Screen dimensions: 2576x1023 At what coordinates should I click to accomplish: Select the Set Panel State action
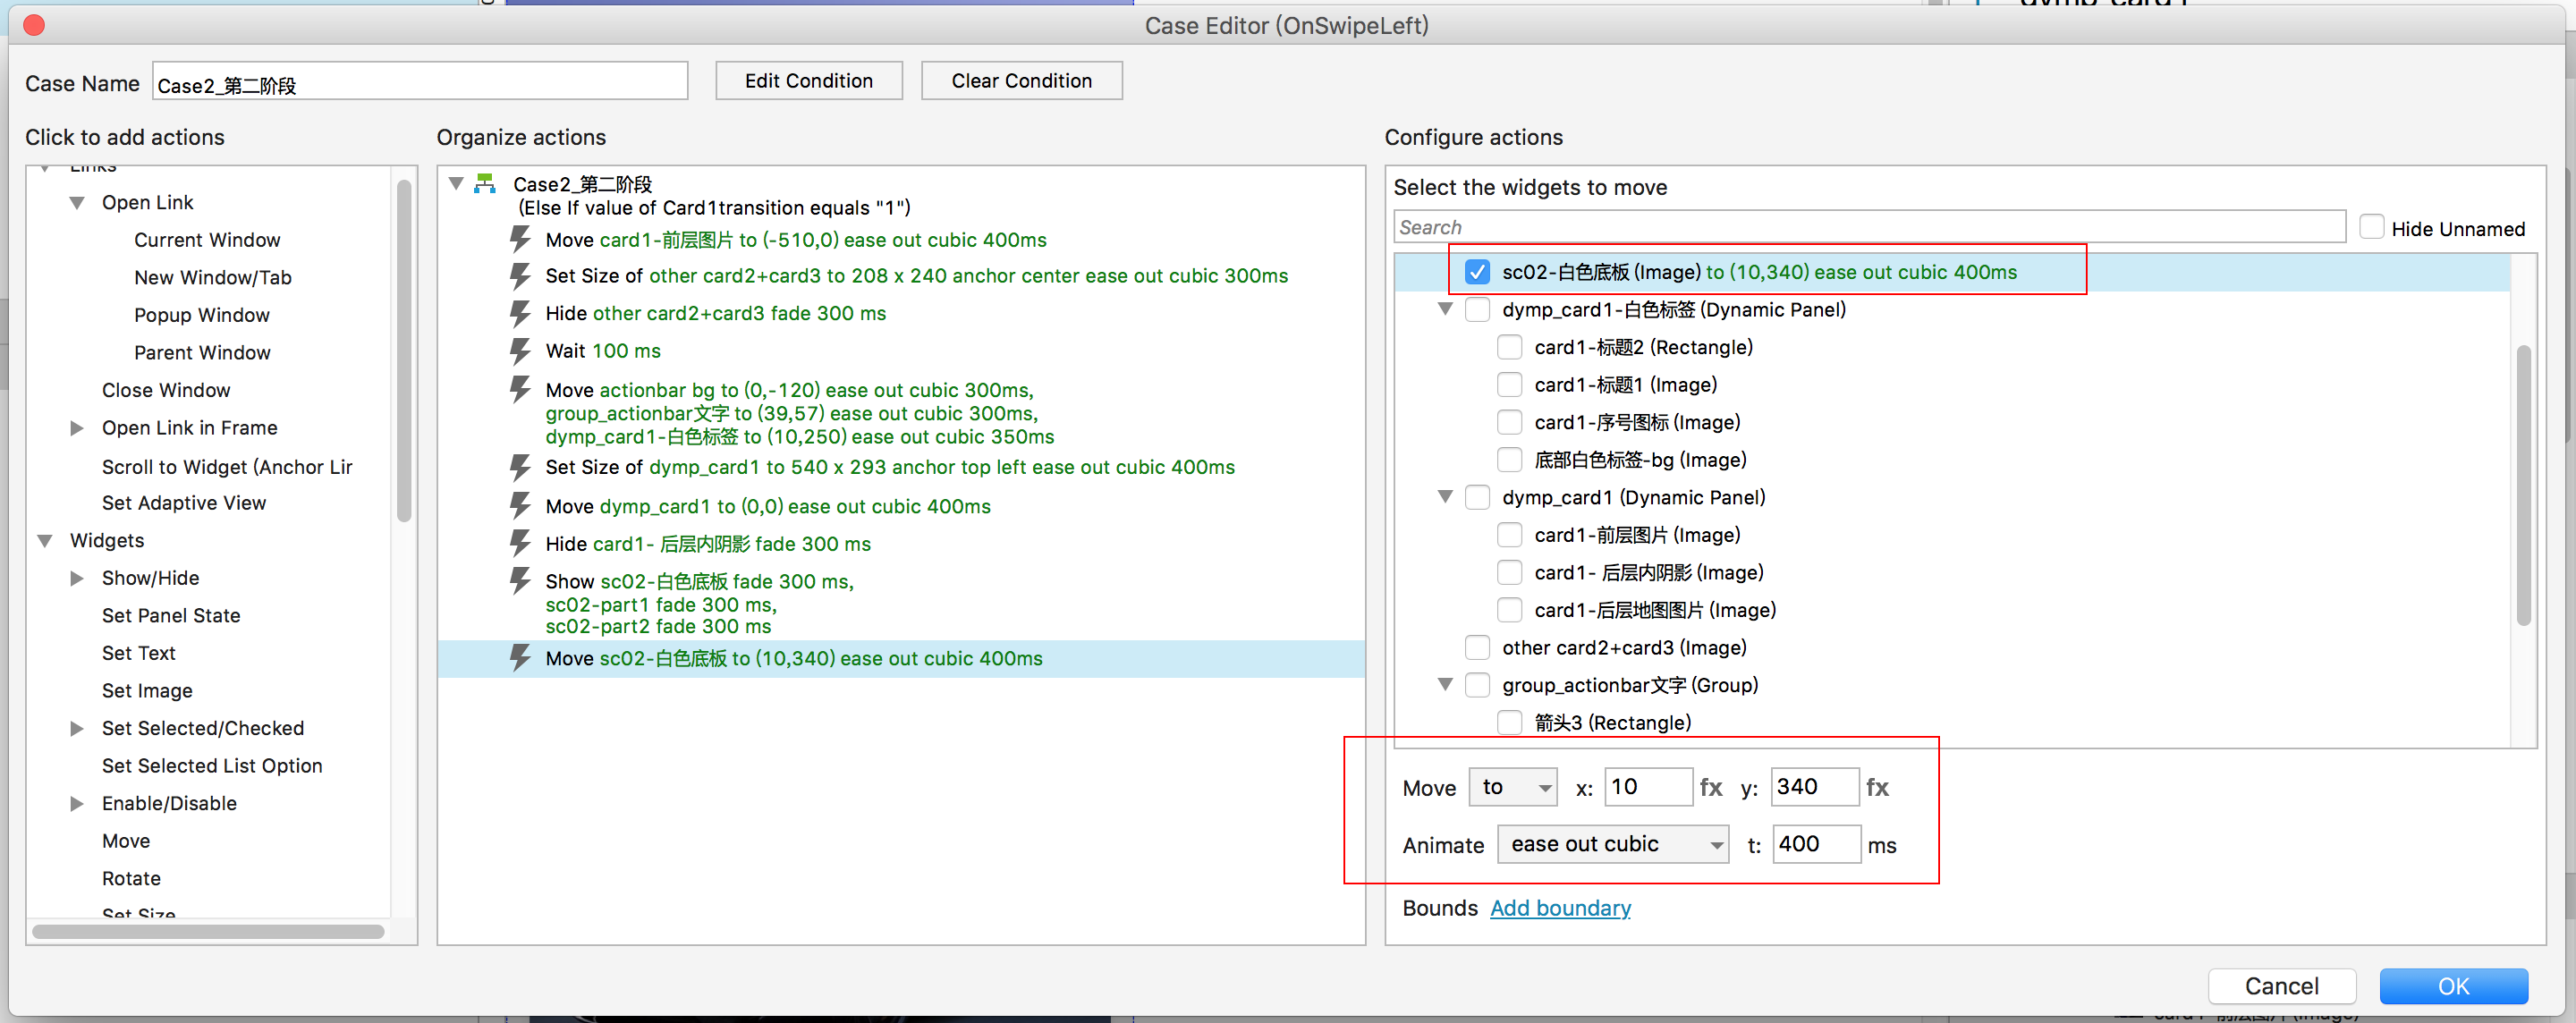(x=171, y=615)
